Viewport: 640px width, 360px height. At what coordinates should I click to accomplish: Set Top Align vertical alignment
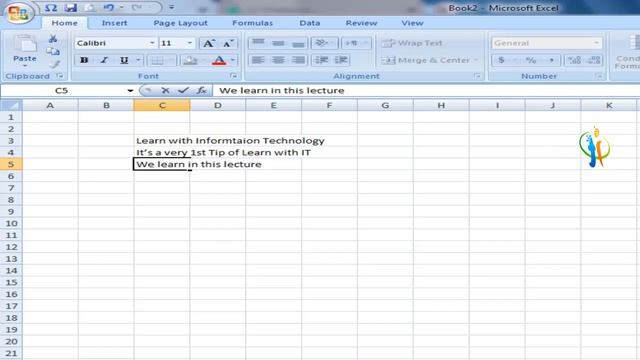coord(258,43)
